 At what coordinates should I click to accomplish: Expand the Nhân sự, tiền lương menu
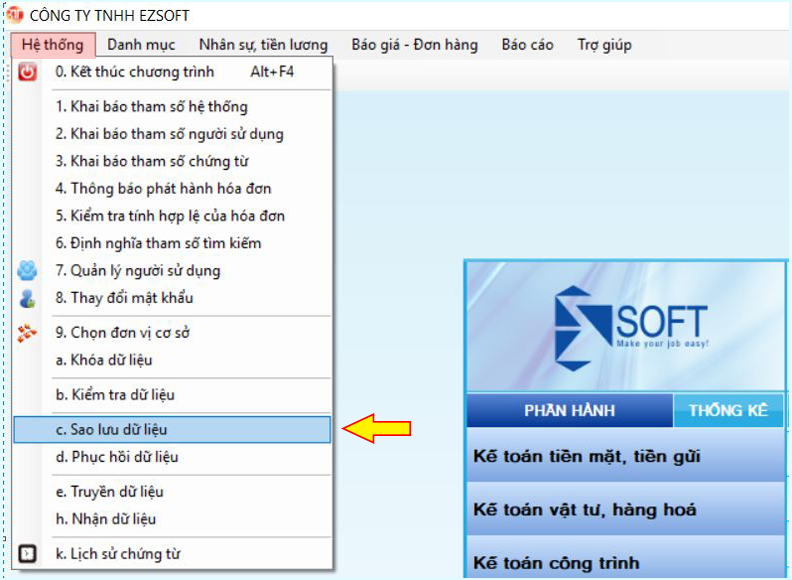[263, 45]
